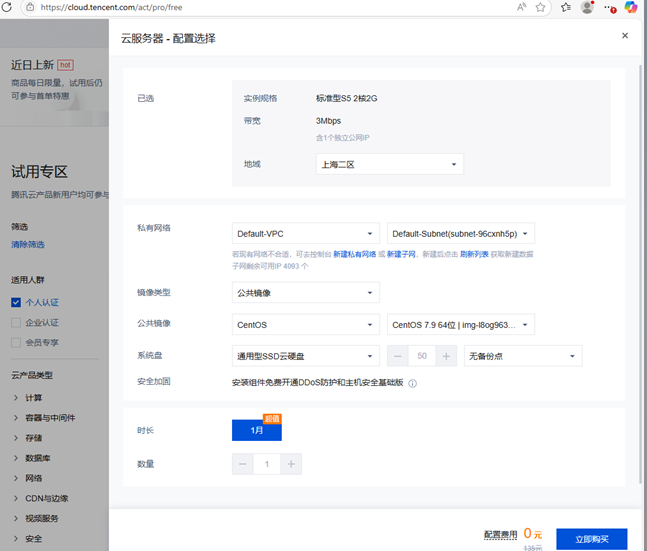Open the Copilot icon in the browser toolbar
The image size is (647, 551).
[630, 7]
